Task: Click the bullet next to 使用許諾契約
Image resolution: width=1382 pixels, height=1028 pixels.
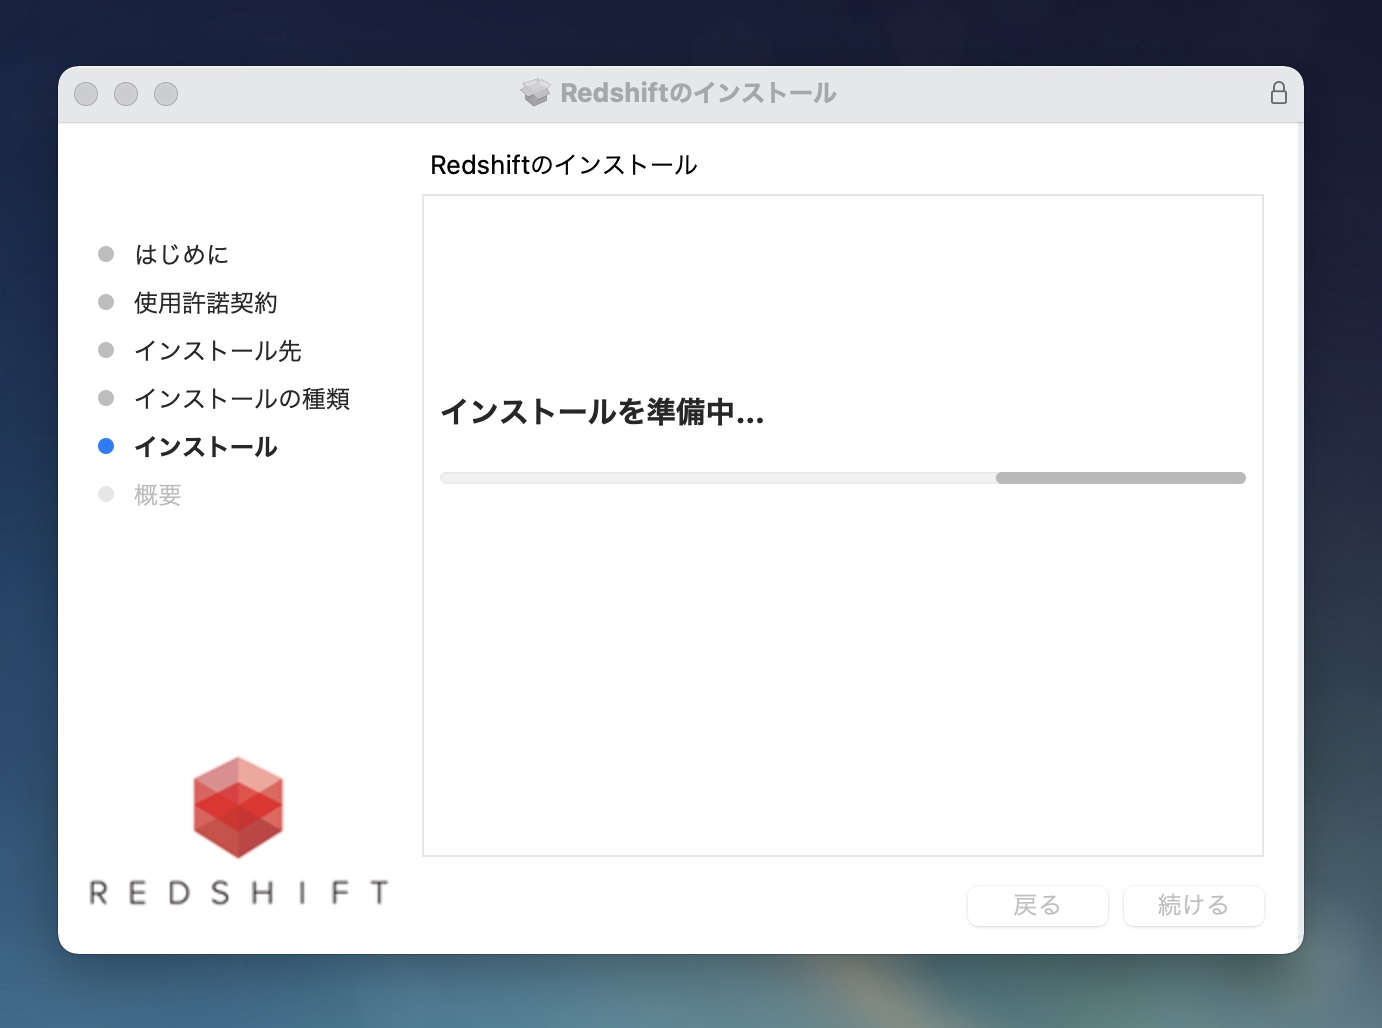Action: click(106, 302)
